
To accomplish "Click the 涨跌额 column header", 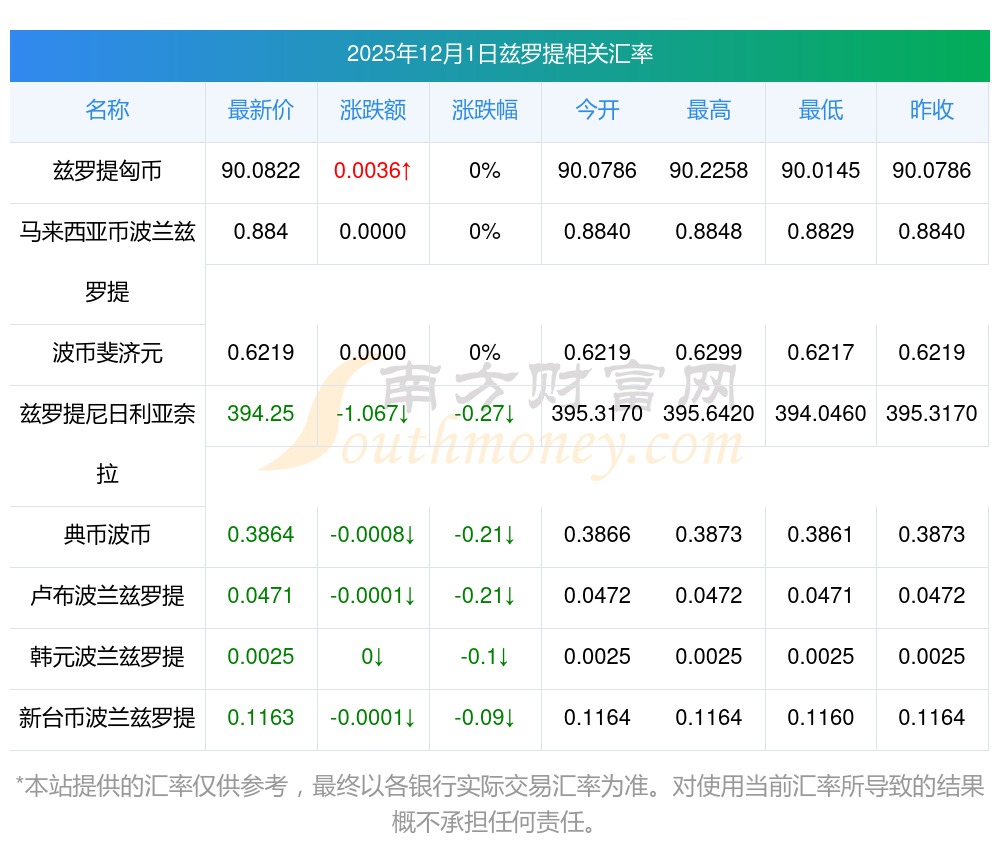I will coord(373,110).
